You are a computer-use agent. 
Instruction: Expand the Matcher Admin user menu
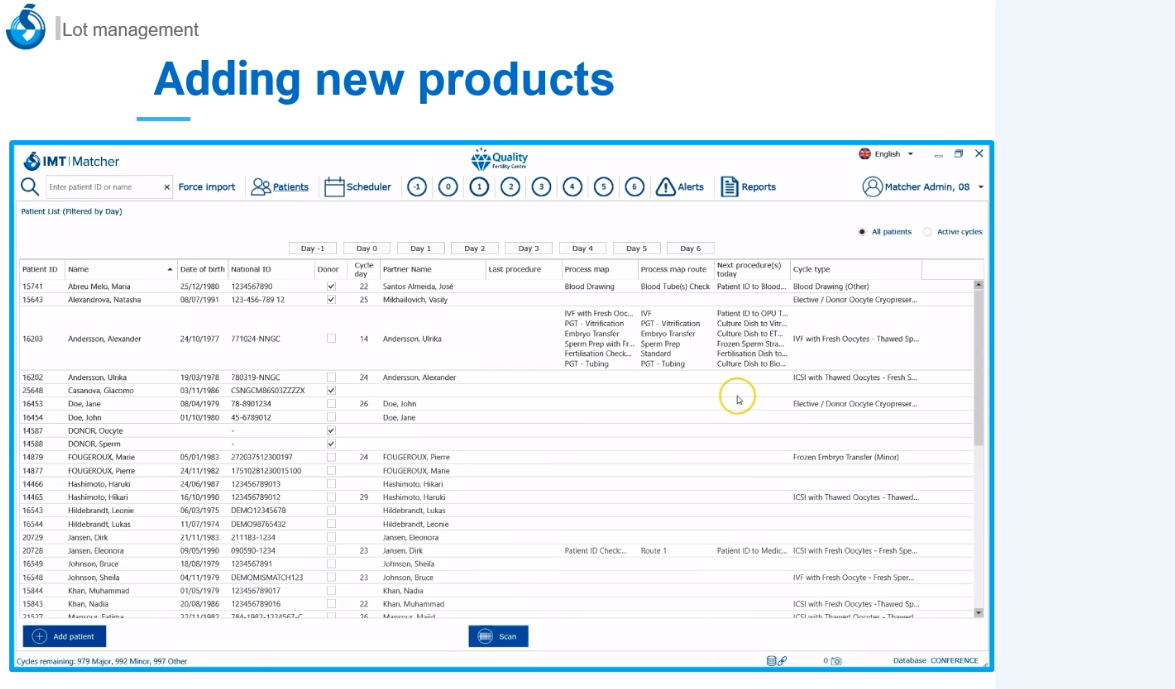[980, 187]
